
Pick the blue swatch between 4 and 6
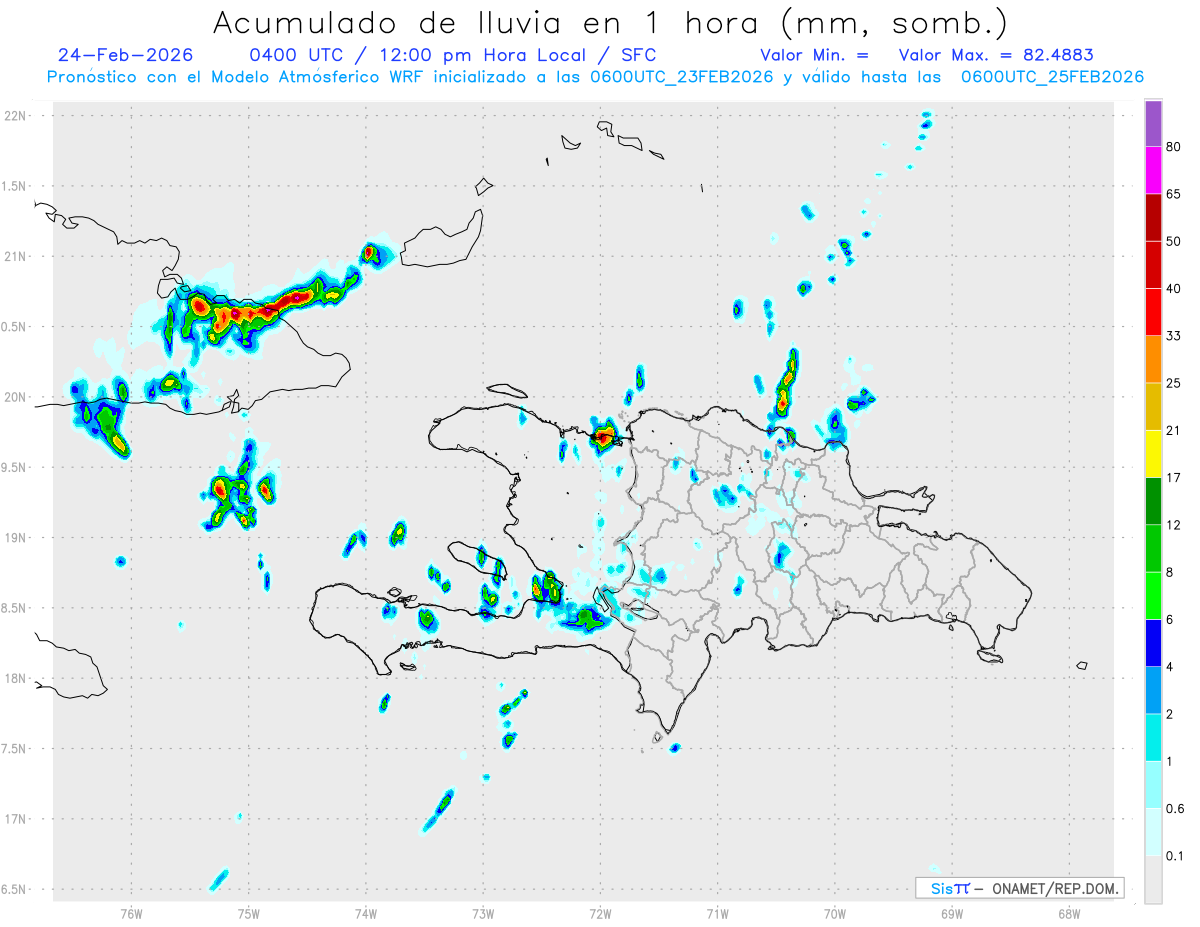click(1153, 644)
